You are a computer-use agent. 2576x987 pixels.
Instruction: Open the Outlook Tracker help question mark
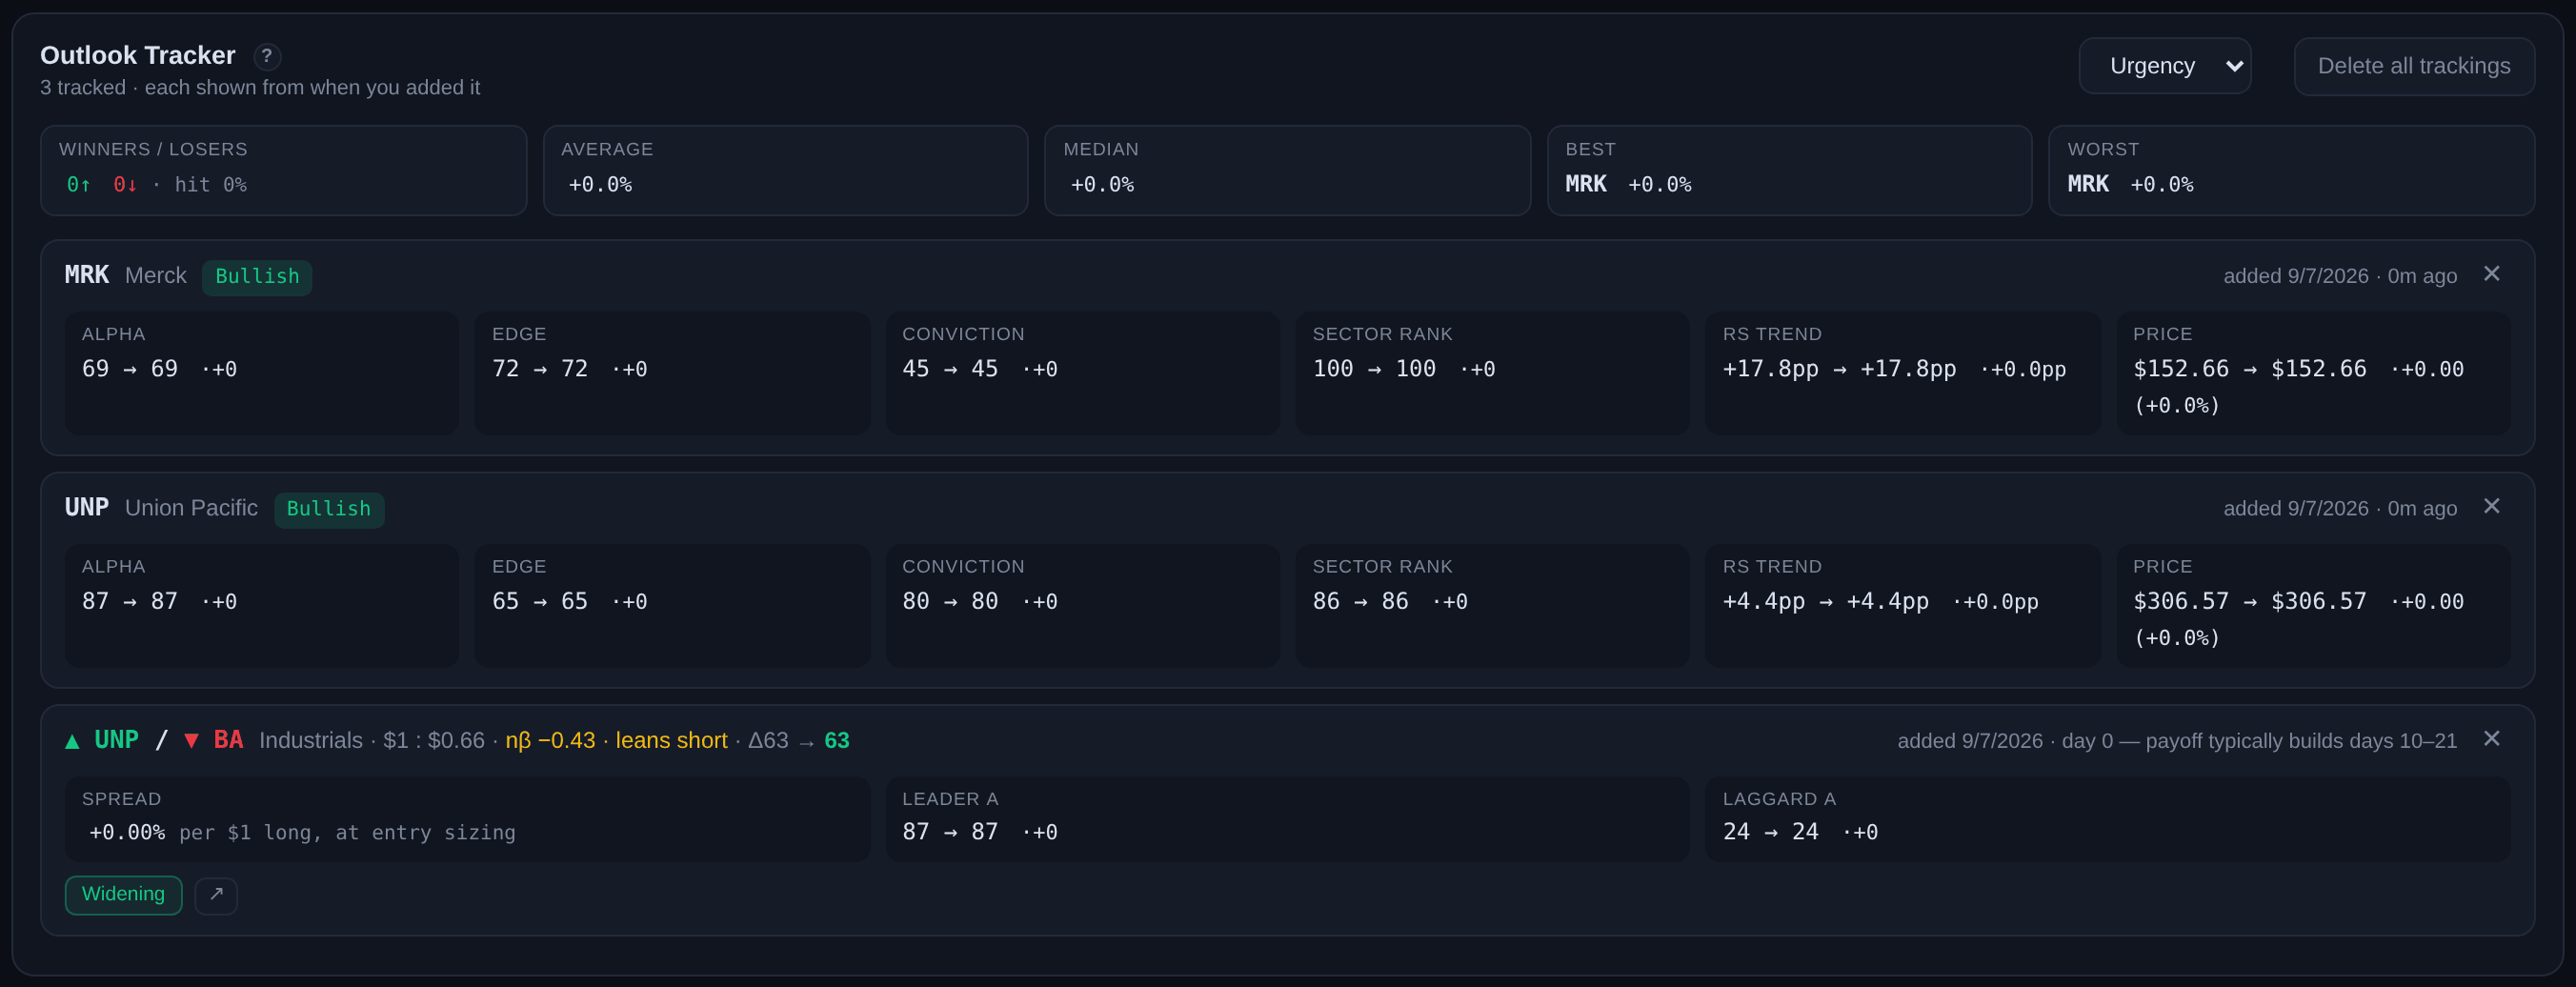click(x=267, y=56)
